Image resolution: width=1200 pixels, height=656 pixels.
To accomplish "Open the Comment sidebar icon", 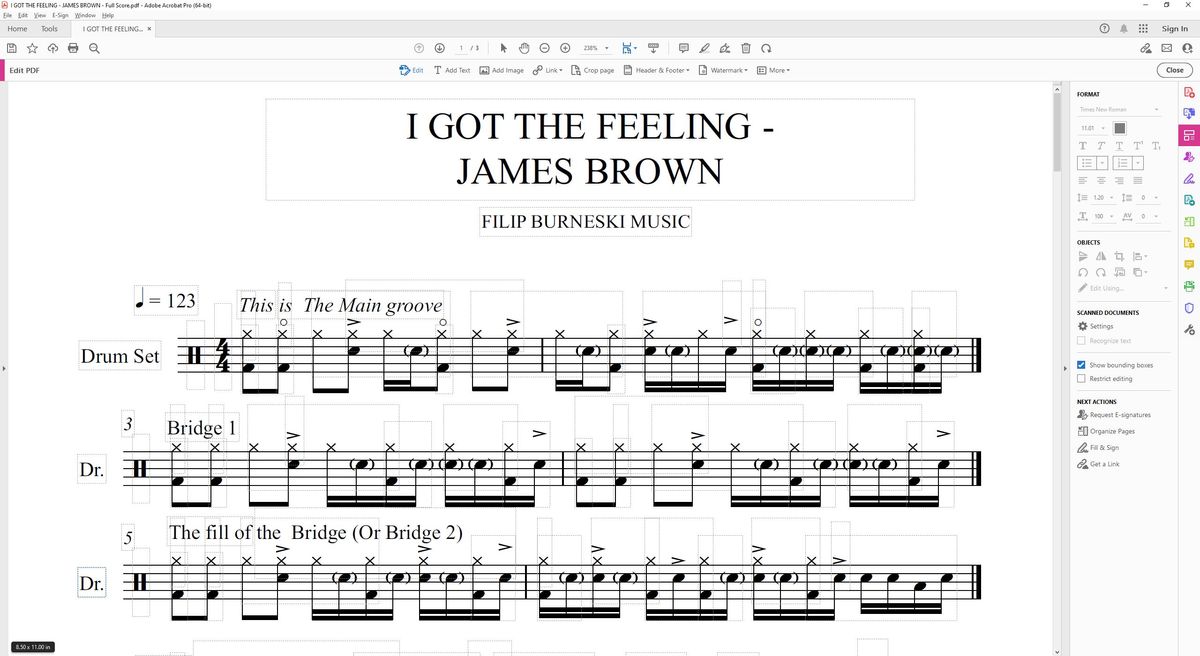I will [1189, 265].
